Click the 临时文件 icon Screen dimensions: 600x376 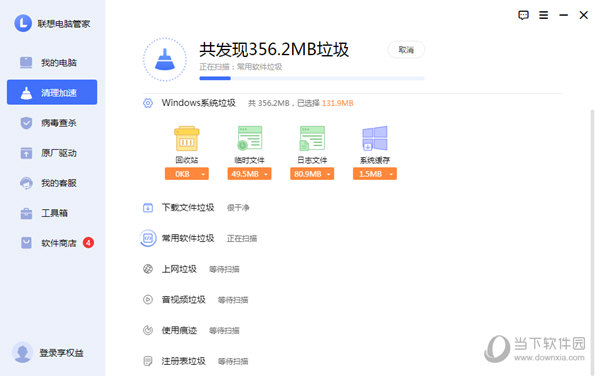coord(249,138)
